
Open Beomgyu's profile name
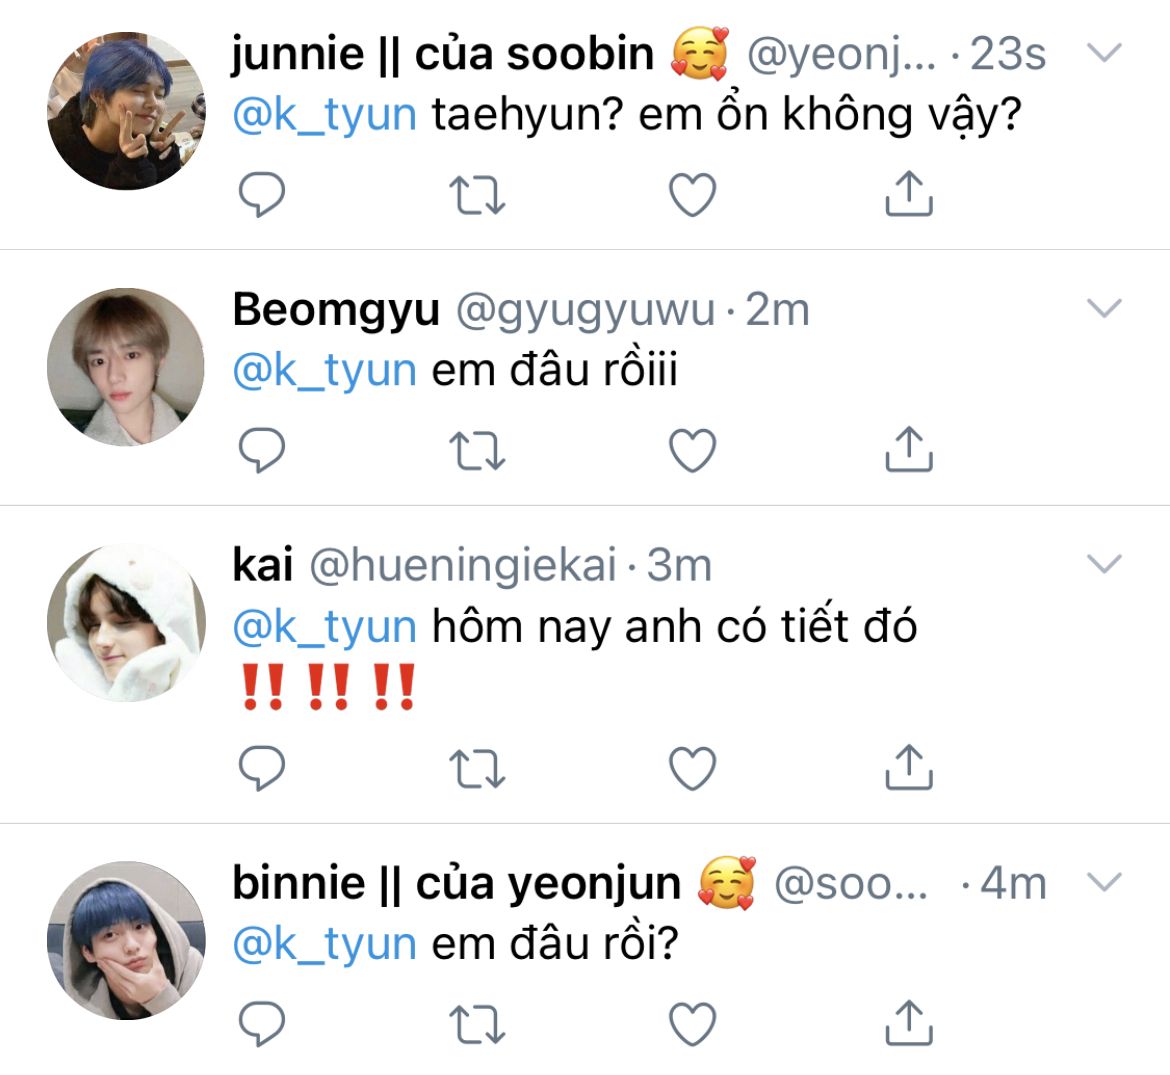[x=336, y=310]
